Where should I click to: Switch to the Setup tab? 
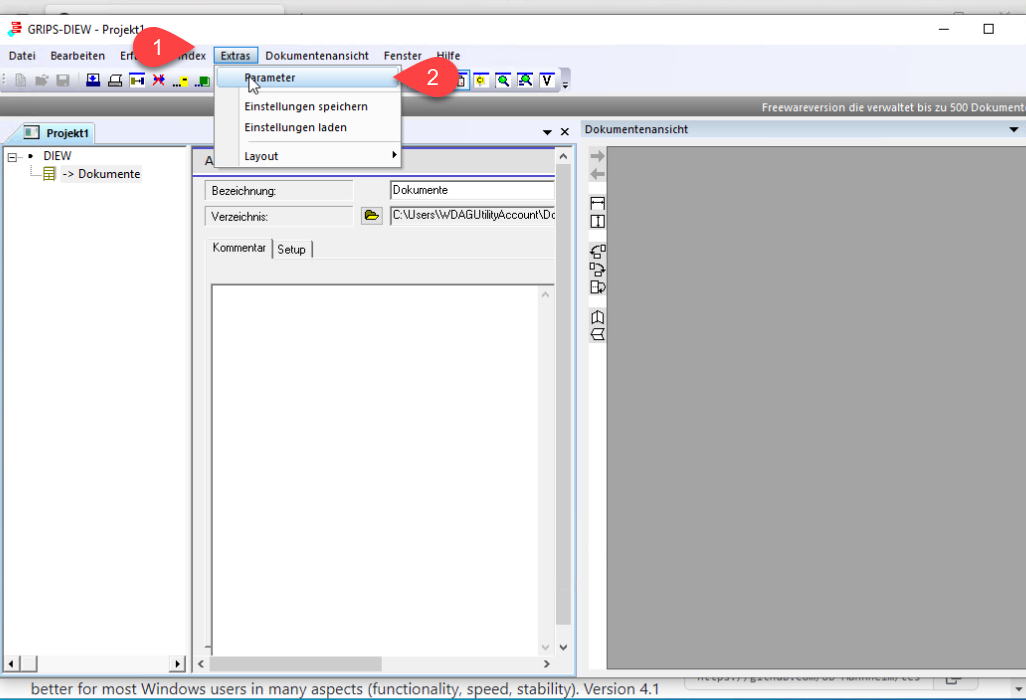coord(292,249)
